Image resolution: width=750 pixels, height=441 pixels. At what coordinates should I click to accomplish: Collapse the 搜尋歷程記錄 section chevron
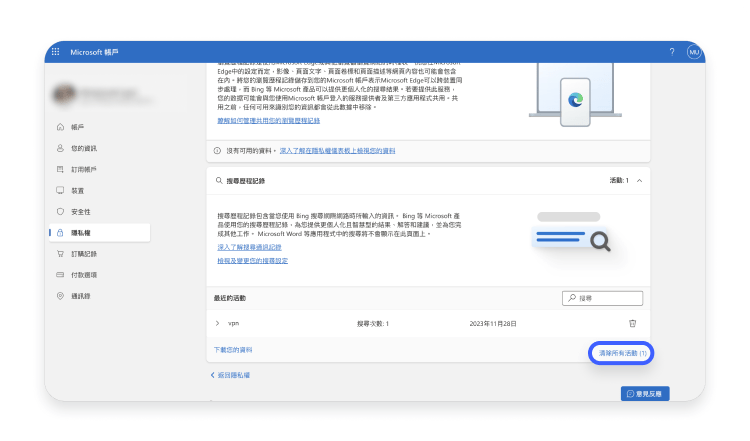coord(640,180)
